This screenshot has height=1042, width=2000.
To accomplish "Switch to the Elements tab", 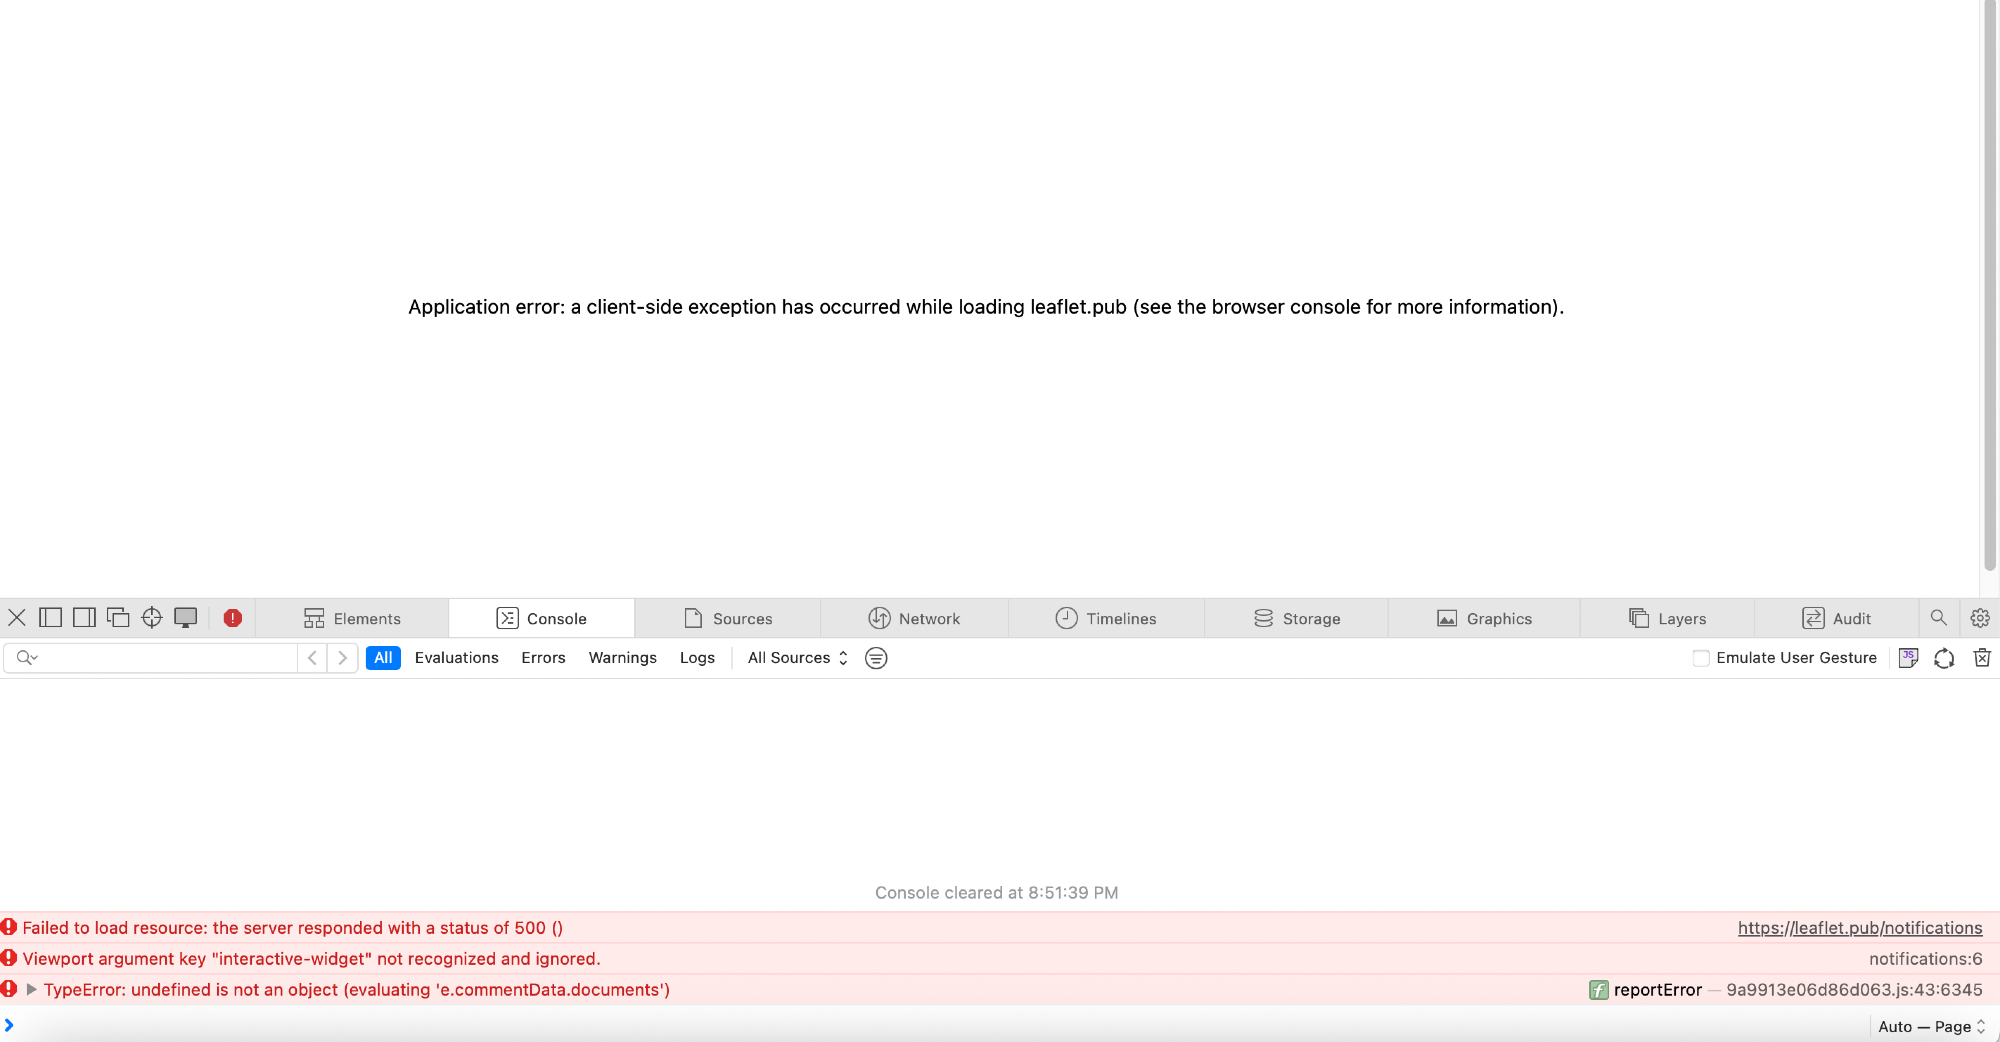I will point(352,619).
